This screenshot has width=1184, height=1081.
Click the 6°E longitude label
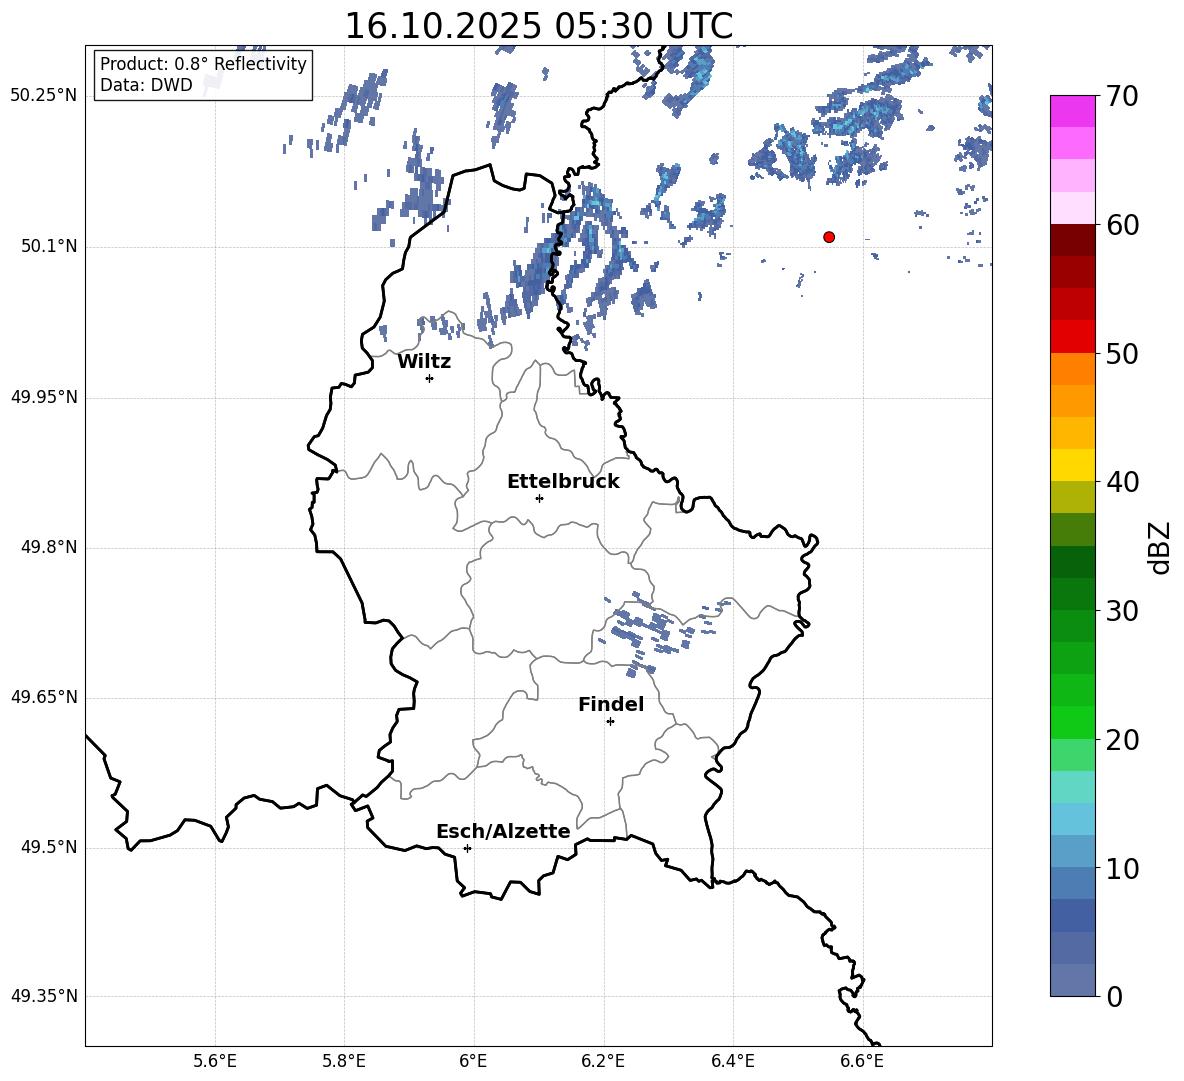click(x=473, y=1061)
